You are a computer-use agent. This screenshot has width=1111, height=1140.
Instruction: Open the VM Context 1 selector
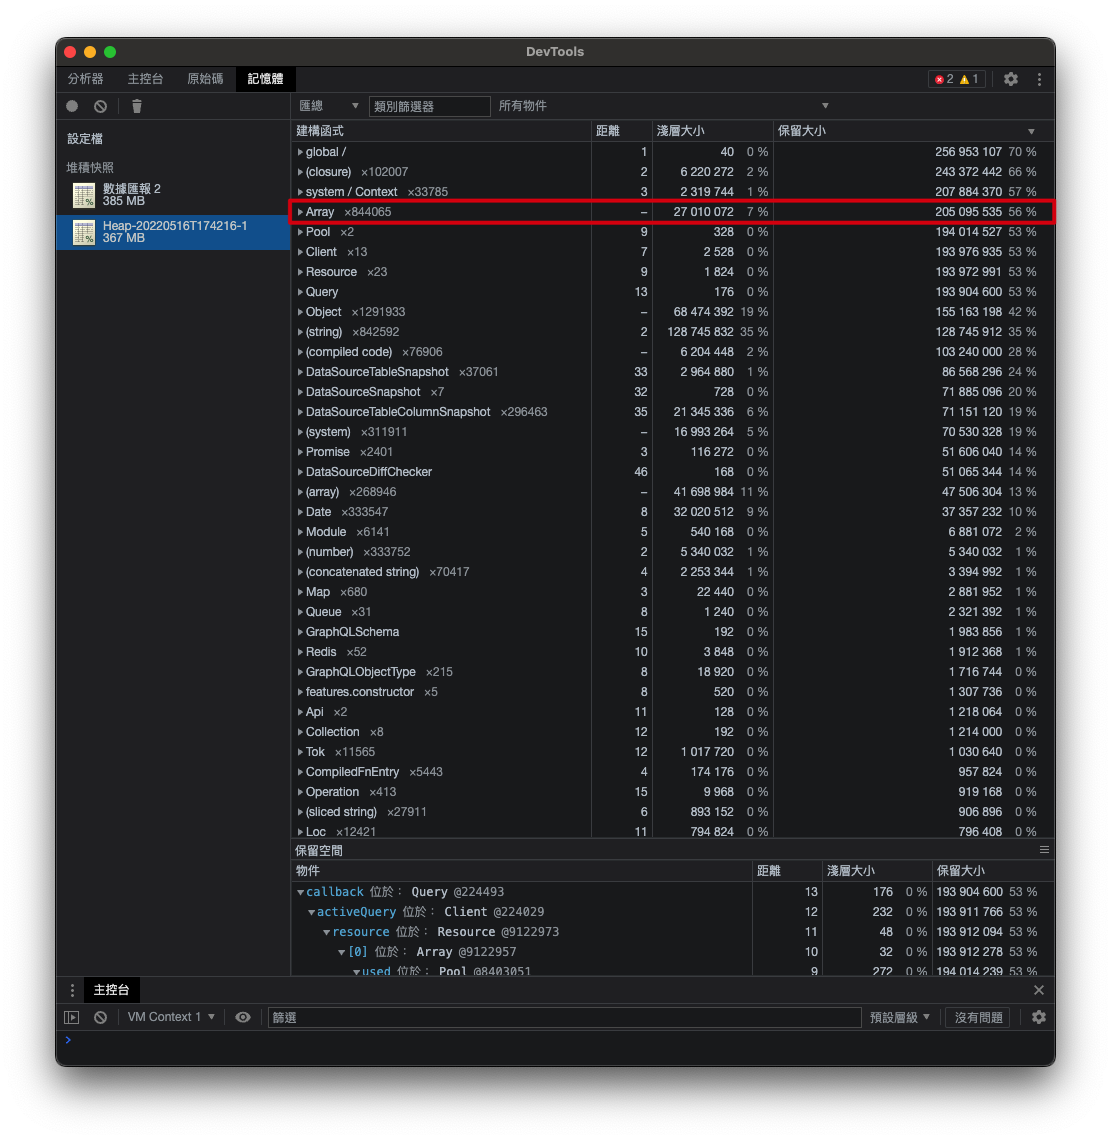tap(170, 1017)
